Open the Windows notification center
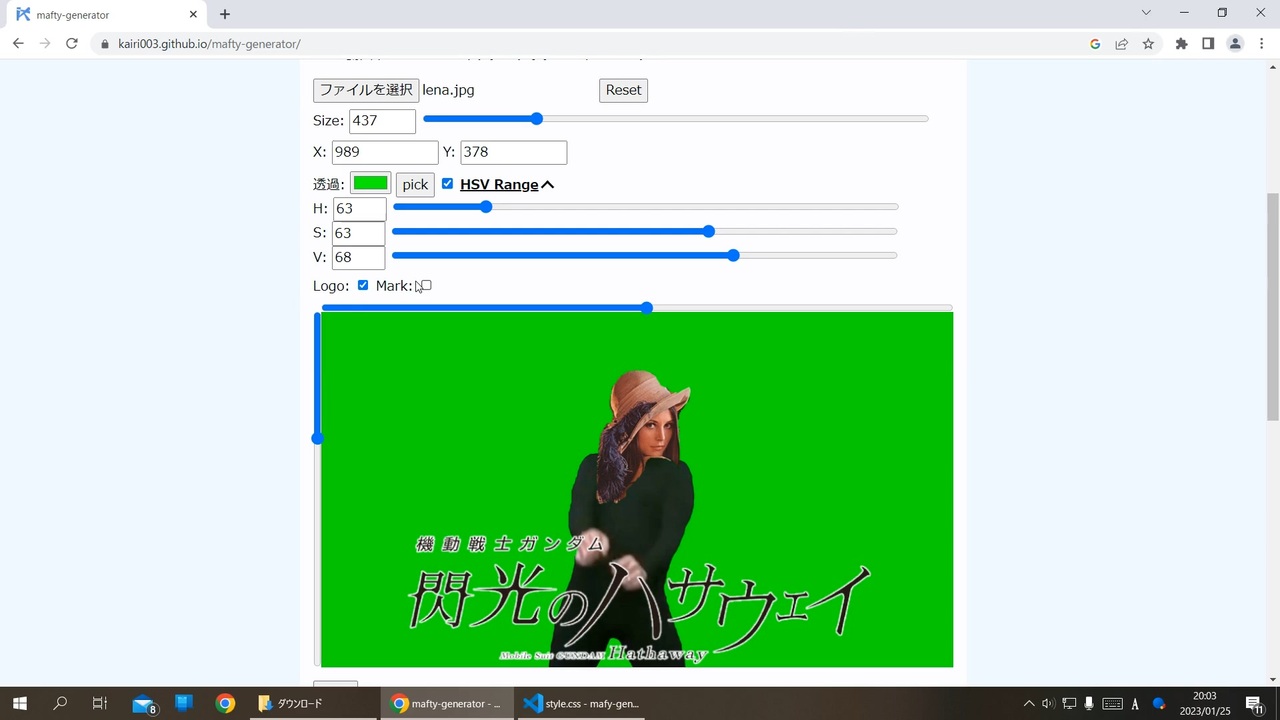The height and width of the screenshot is (720, 1280). click(1255, 703)
